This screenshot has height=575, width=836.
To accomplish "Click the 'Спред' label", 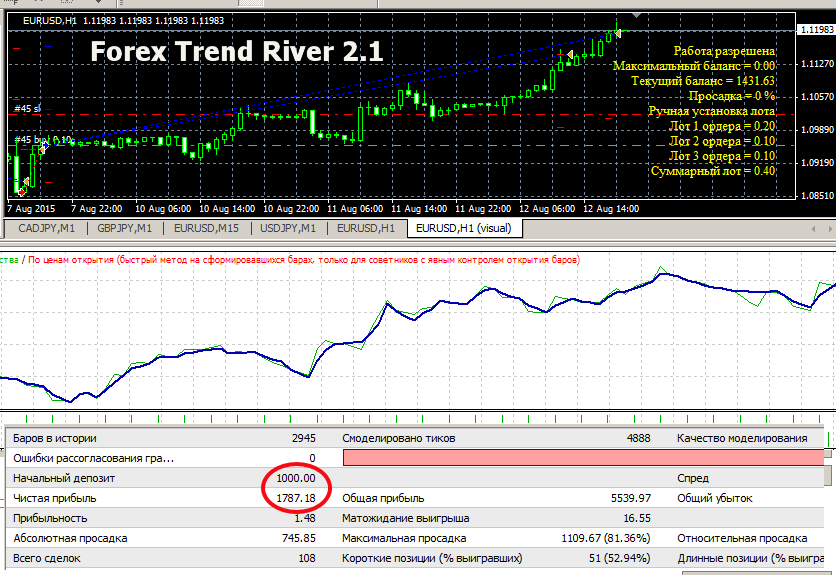I will click(693, 478).
